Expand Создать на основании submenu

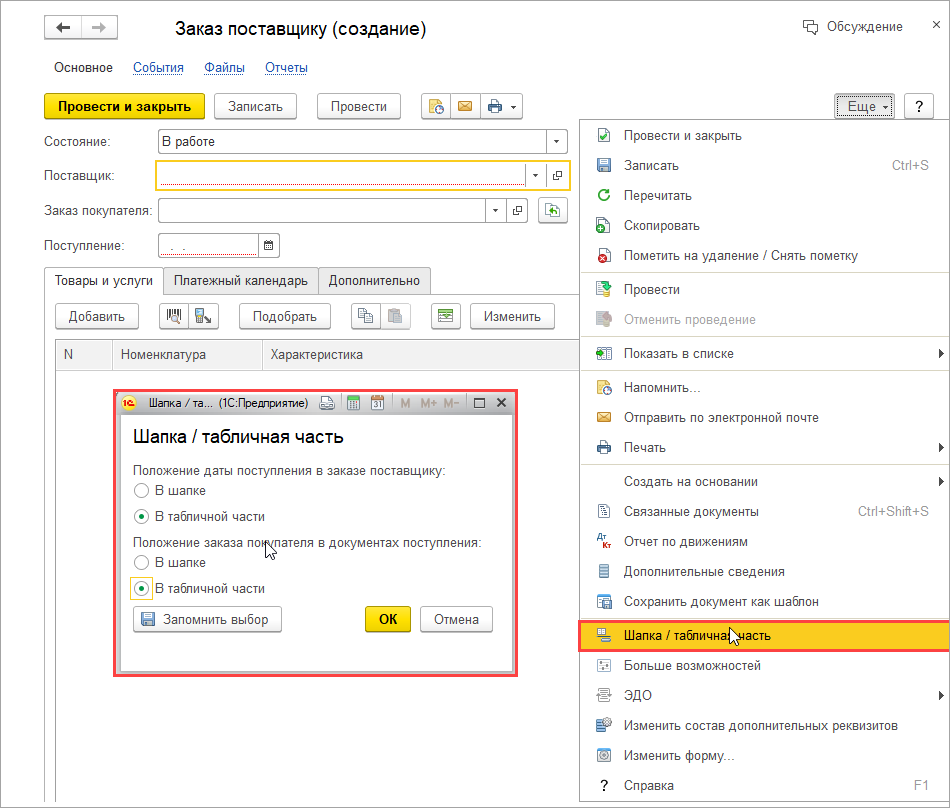[x=940, y=482]
